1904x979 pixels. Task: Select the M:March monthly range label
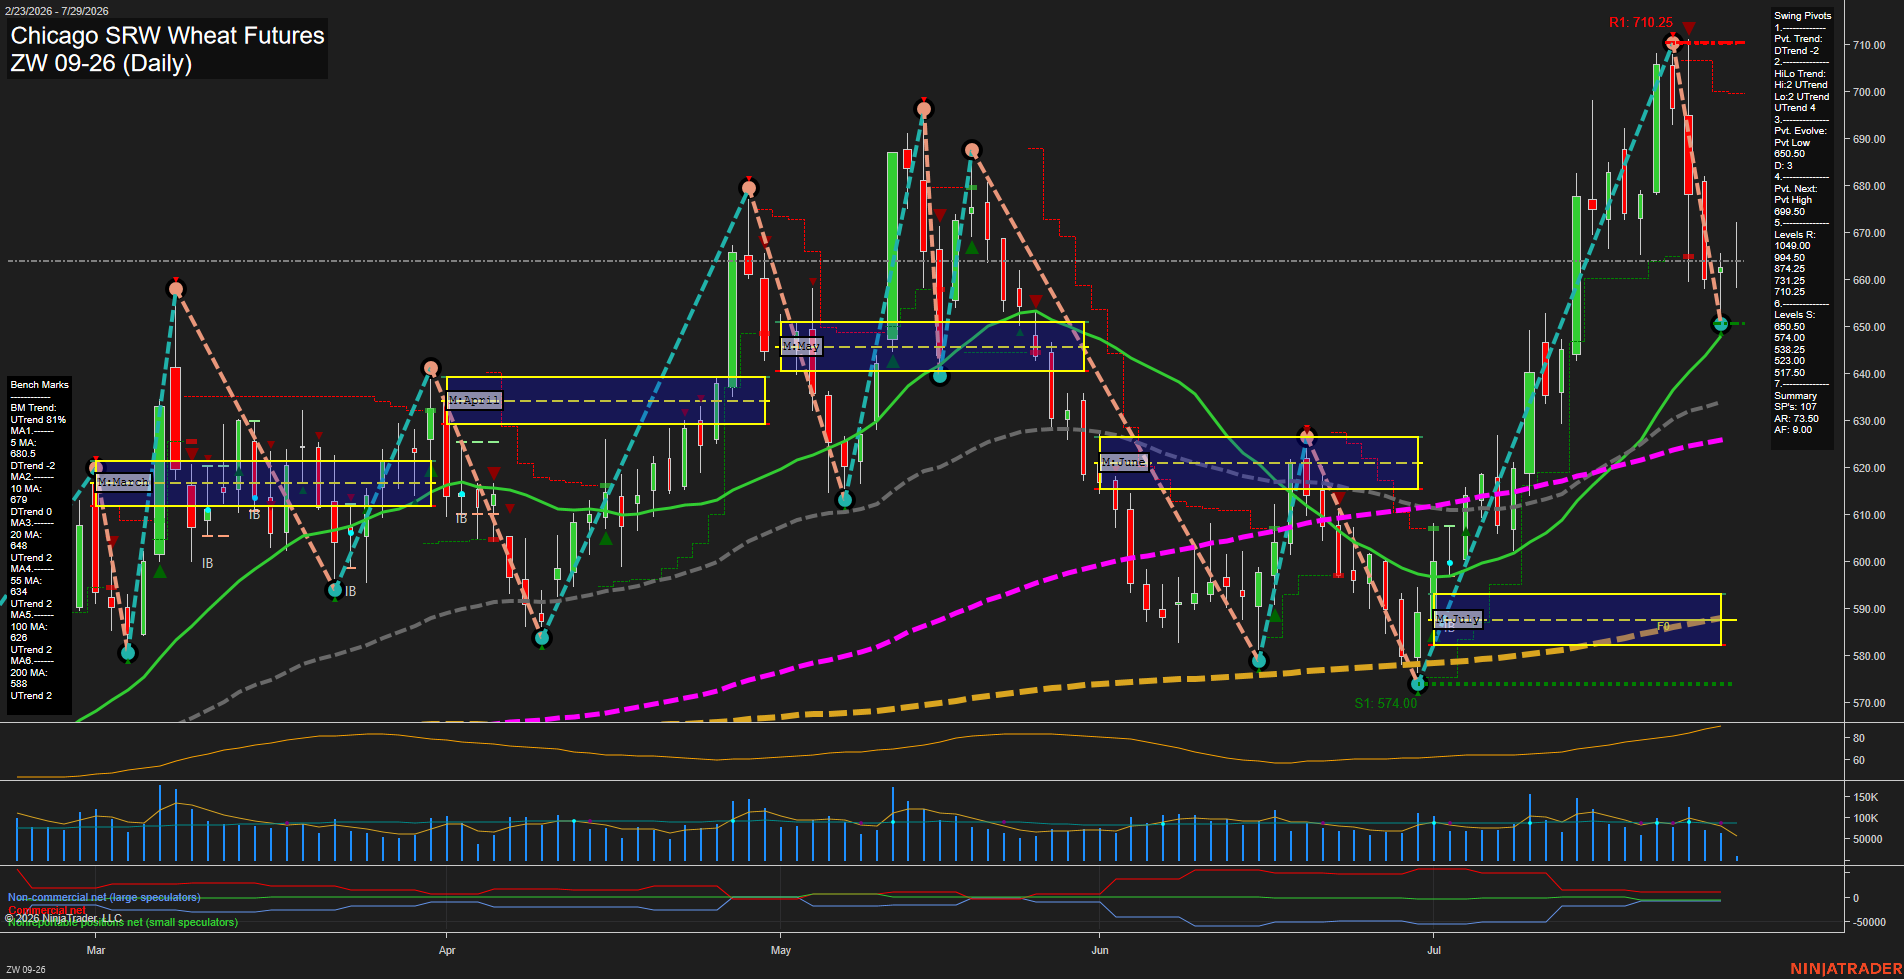pos(123,483)
